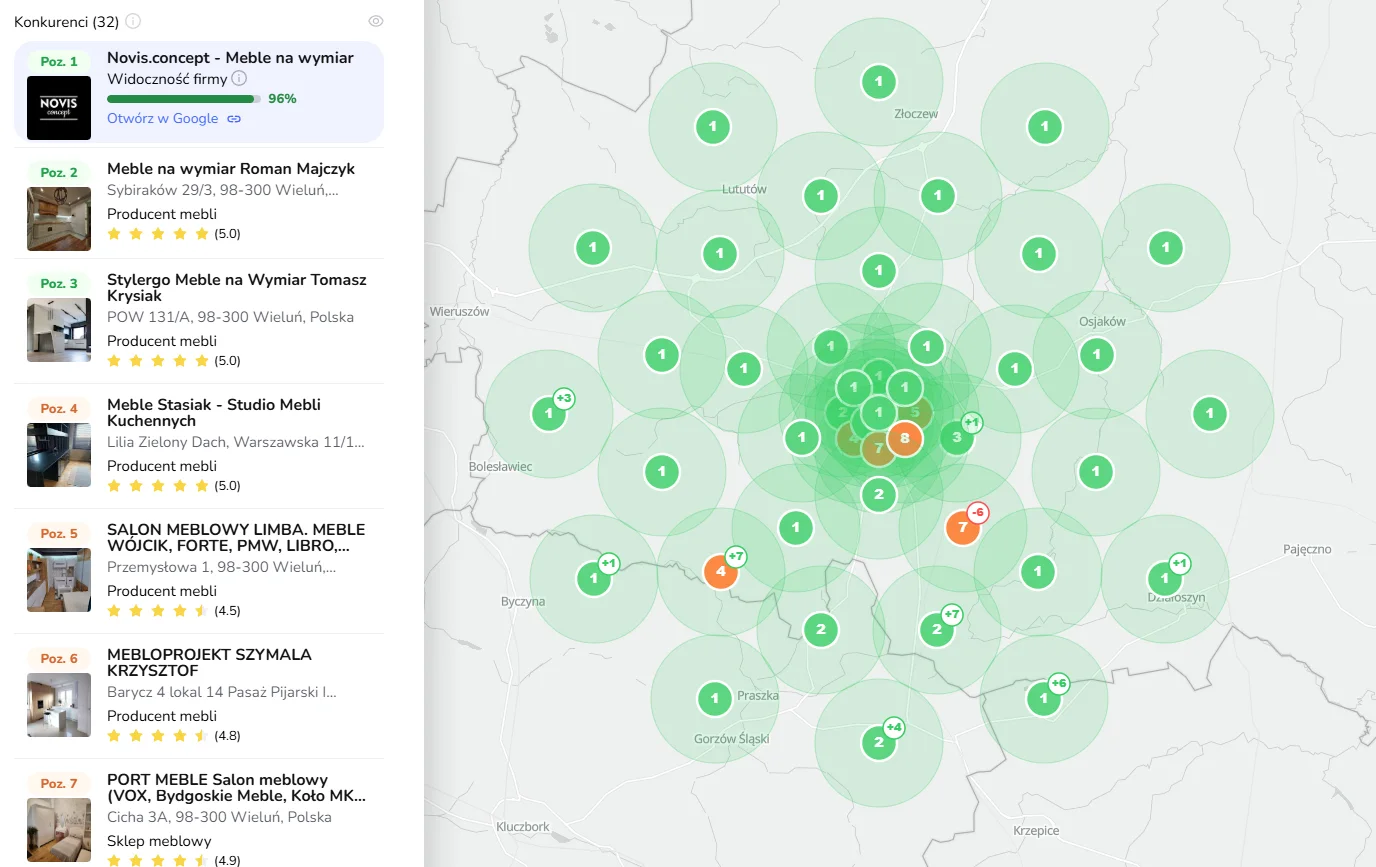
Task: Click Sklep meblowy category under PORT MEBLE
Action: tap(159, 841)
